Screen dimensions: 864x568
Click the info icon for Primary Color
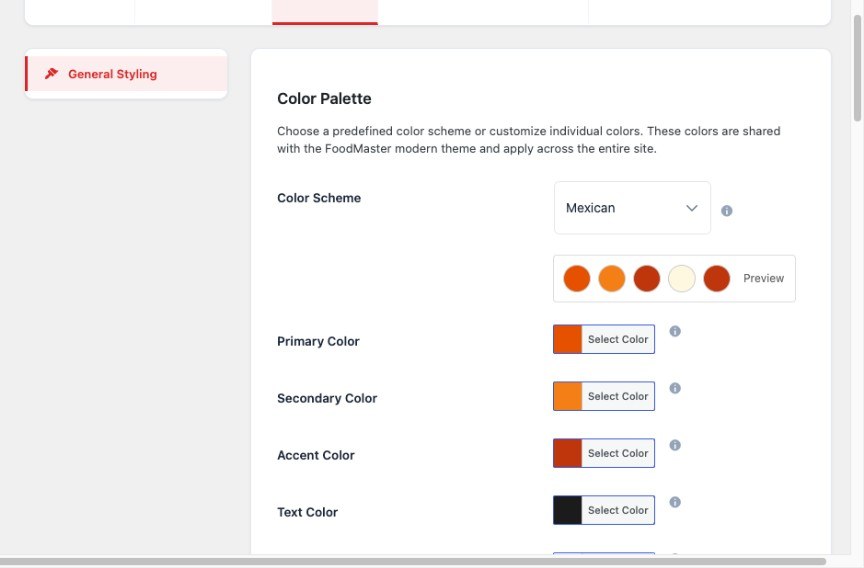(x=675, y=331)
